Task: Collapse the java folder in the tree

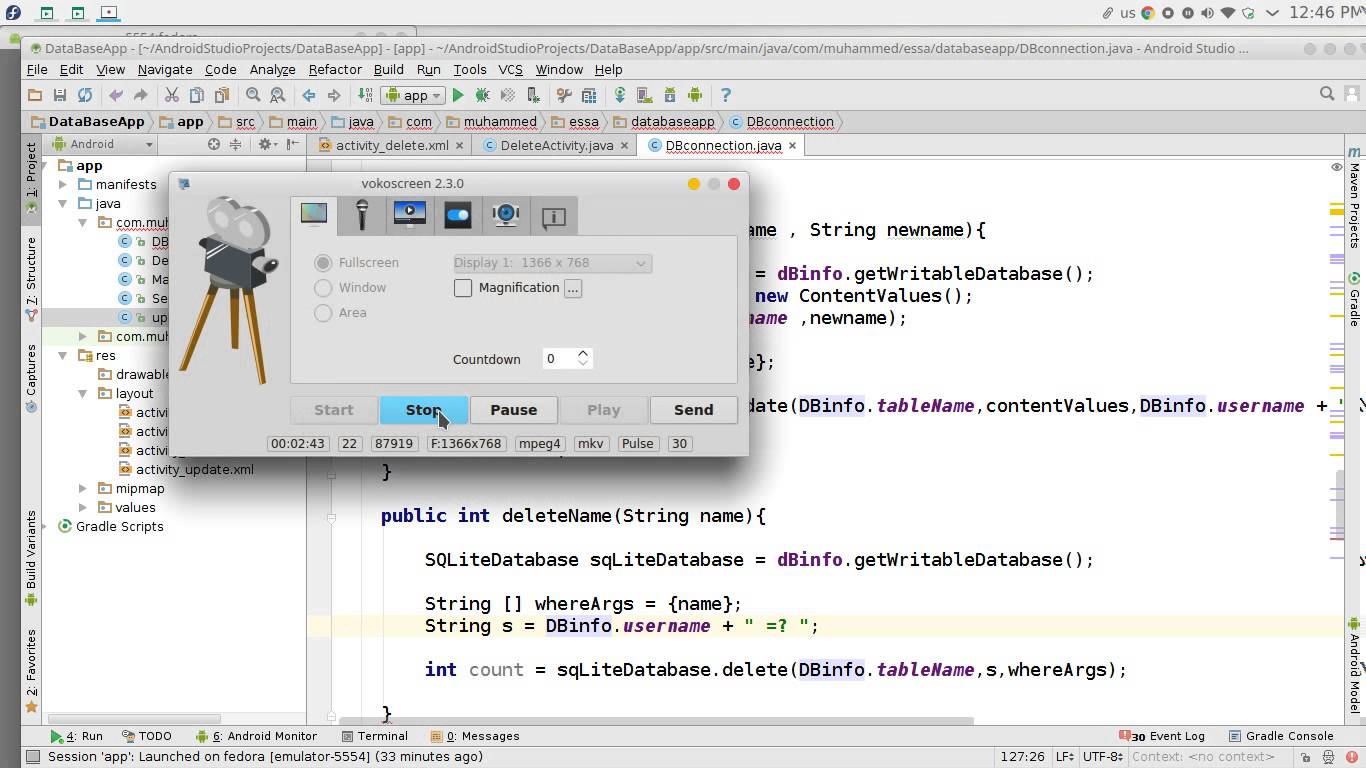Action: 63,204
